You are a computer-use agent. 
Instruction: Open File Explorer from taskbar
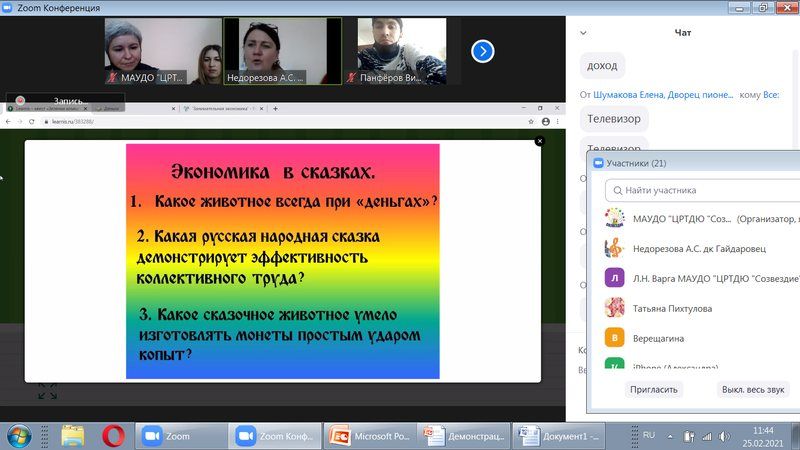click(x=72, y=436)
